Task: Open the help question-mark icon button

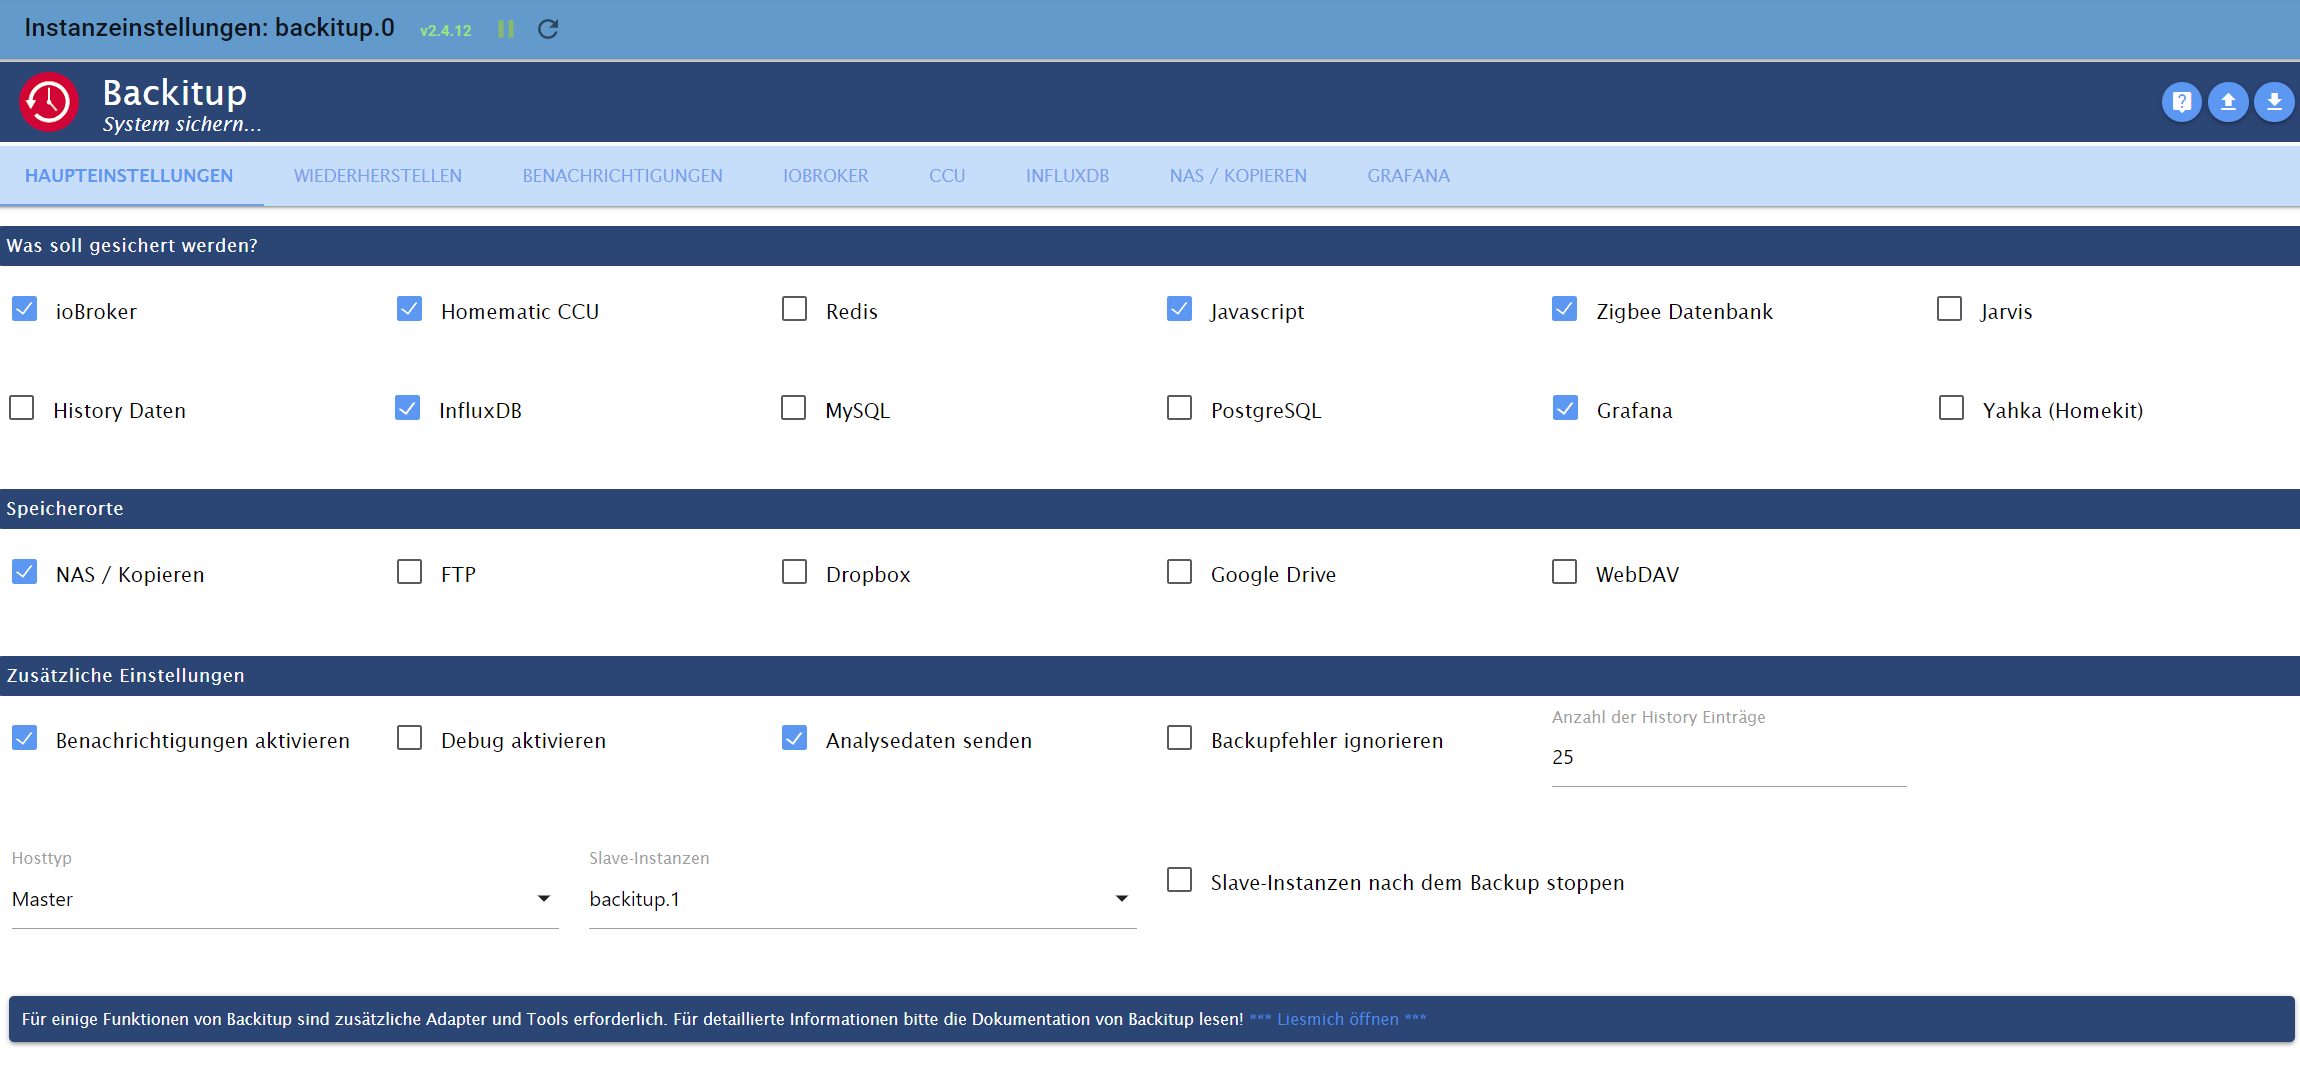Action: click(x=2181, y=102)
